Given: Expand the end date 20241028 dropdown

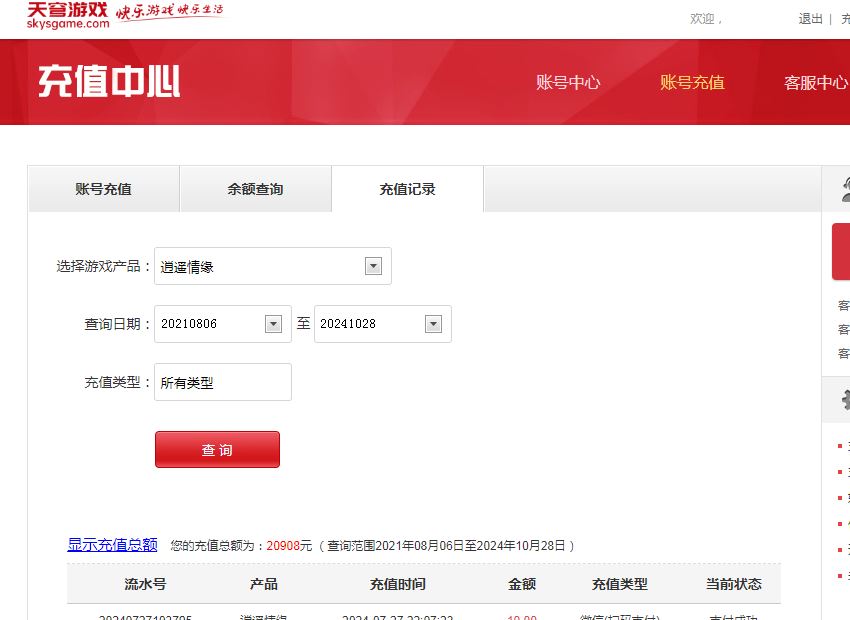Looking at the screenshot, I should pos(433,324).
